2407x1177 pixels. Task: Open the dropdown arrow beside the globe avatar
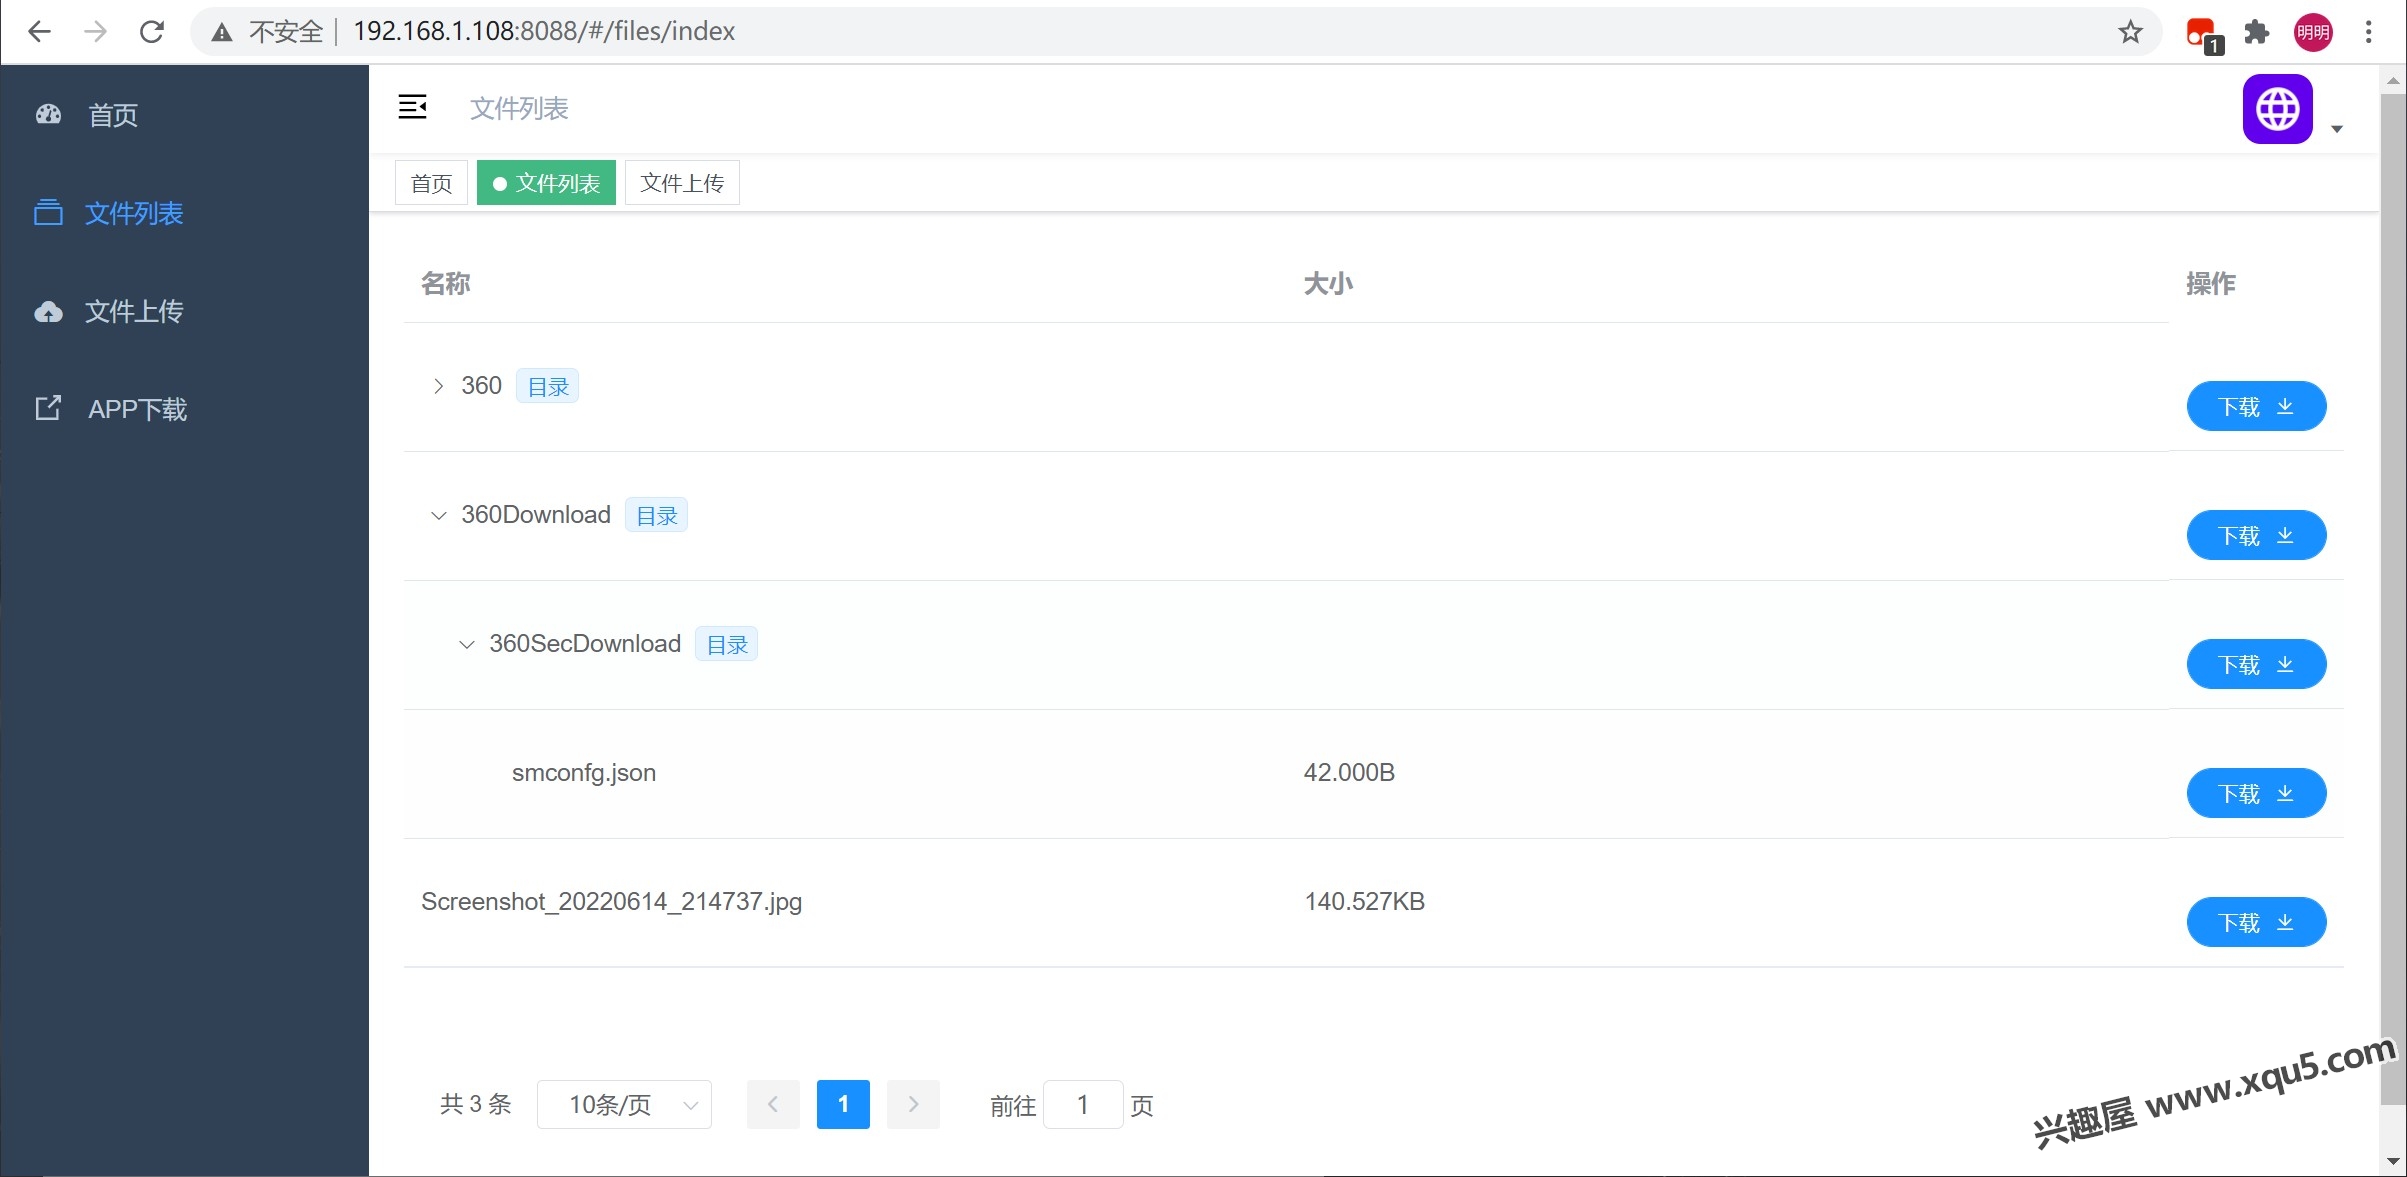pyautogui.click(x=2337, y=128)
